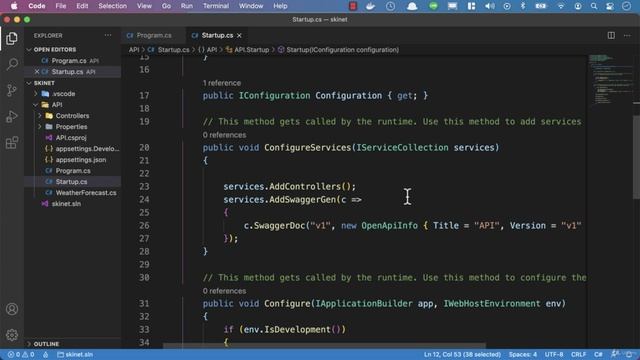Open the Run menu
The width and height of the screenshot is (640, 360).
click(187, 6)
